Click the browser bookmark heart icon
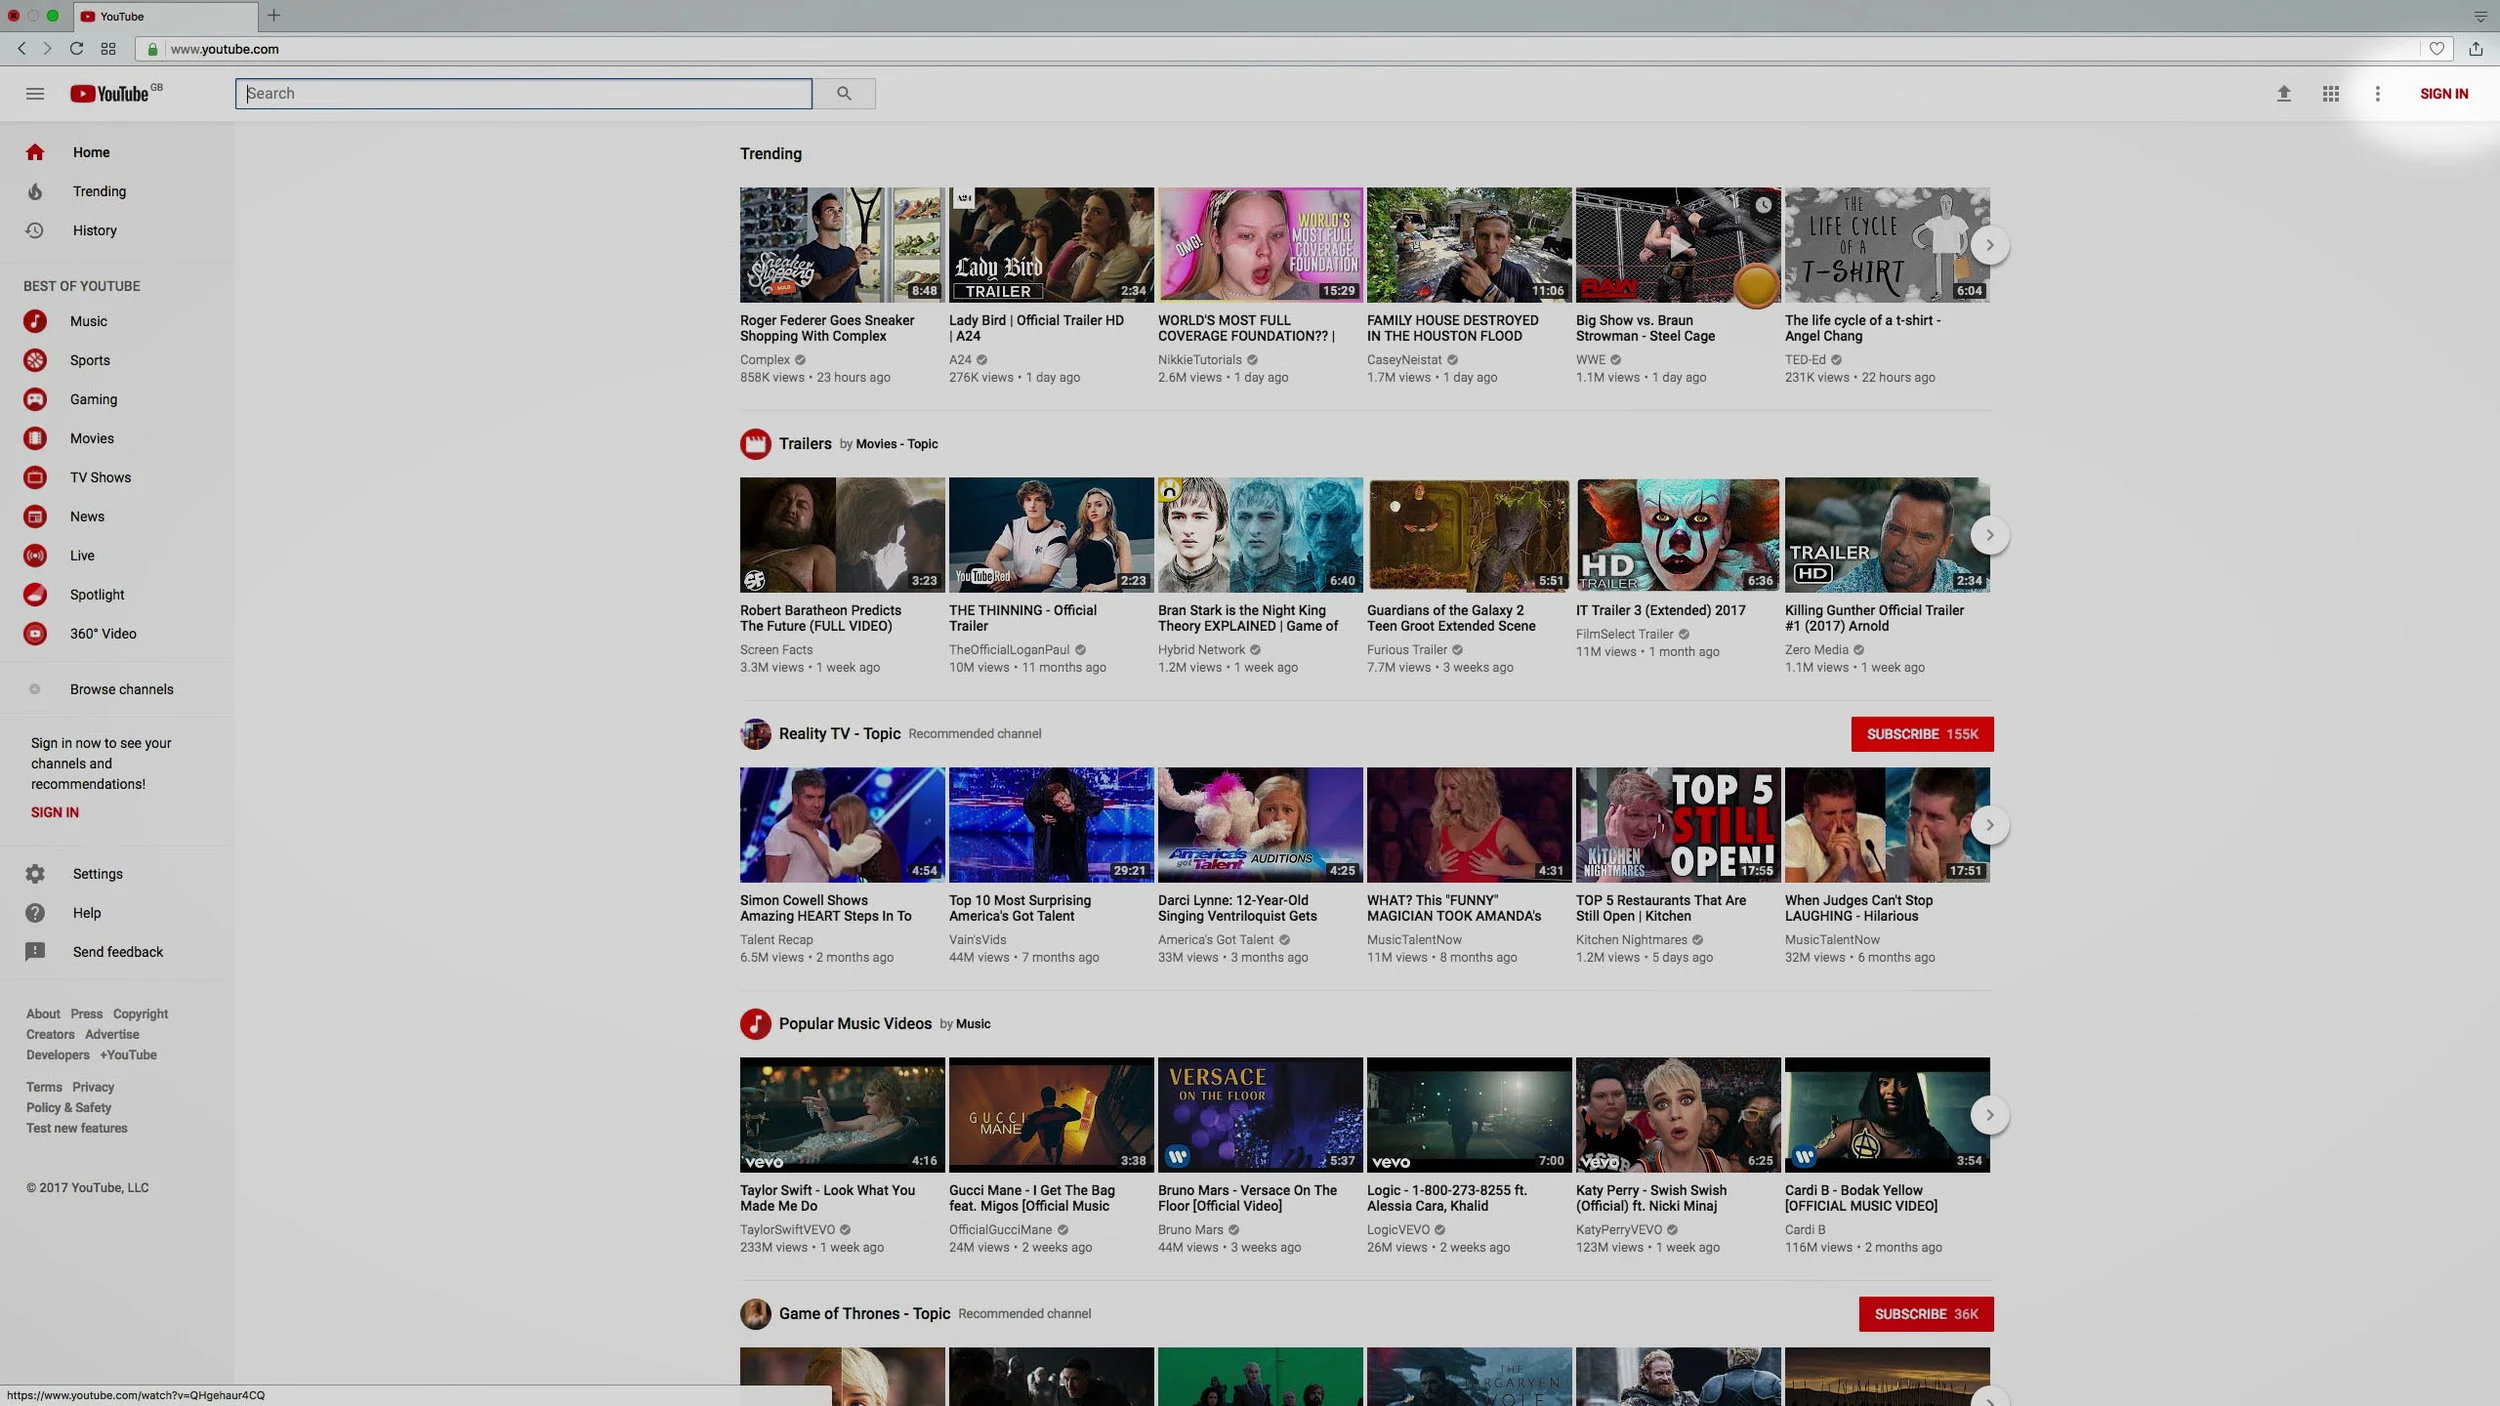 coord(2436,49)
